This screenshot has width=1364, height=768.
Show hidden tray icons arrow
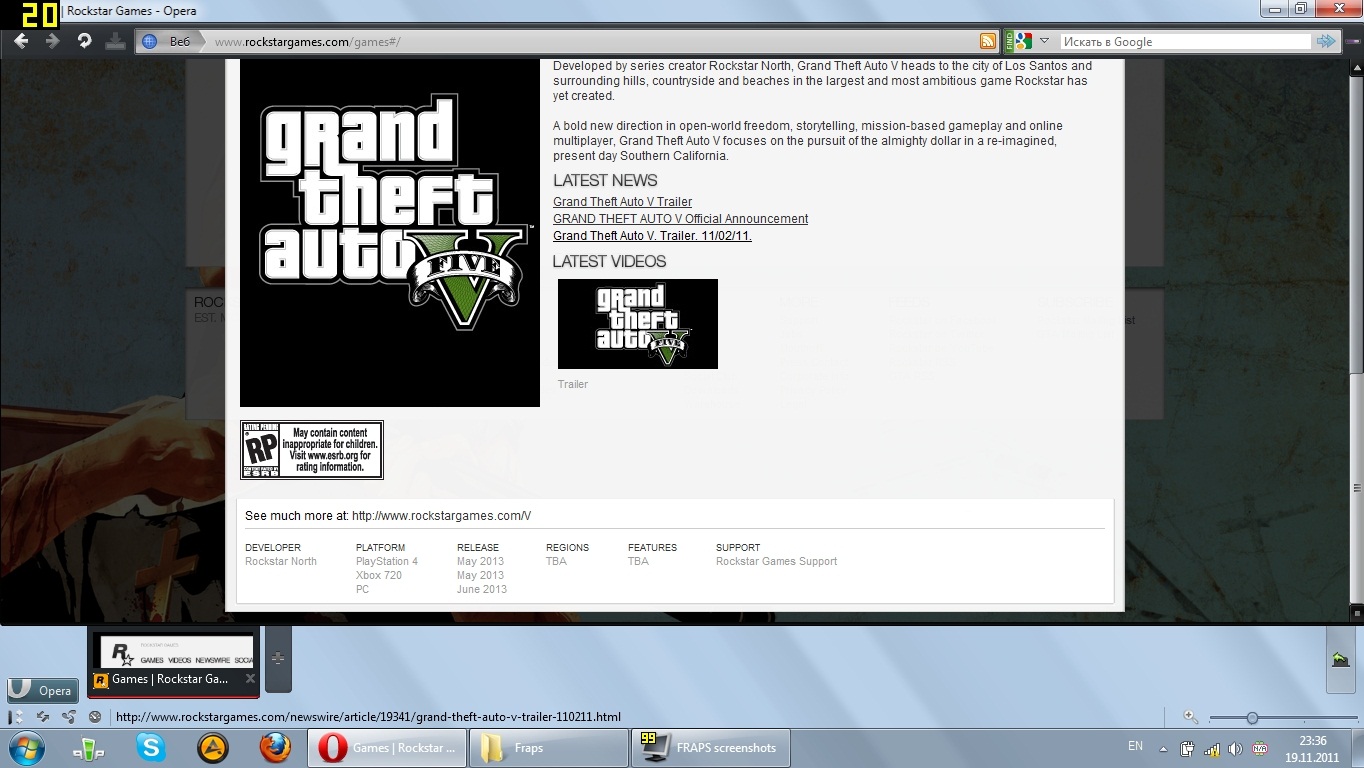click(1163, 748)
